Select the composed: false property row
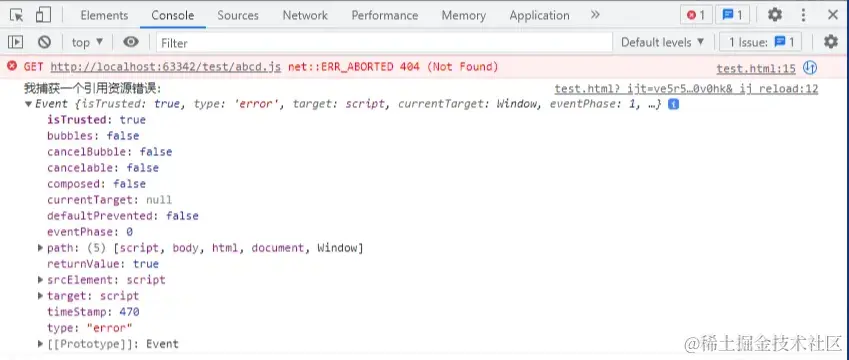The image size is (849, 360). 96,184
